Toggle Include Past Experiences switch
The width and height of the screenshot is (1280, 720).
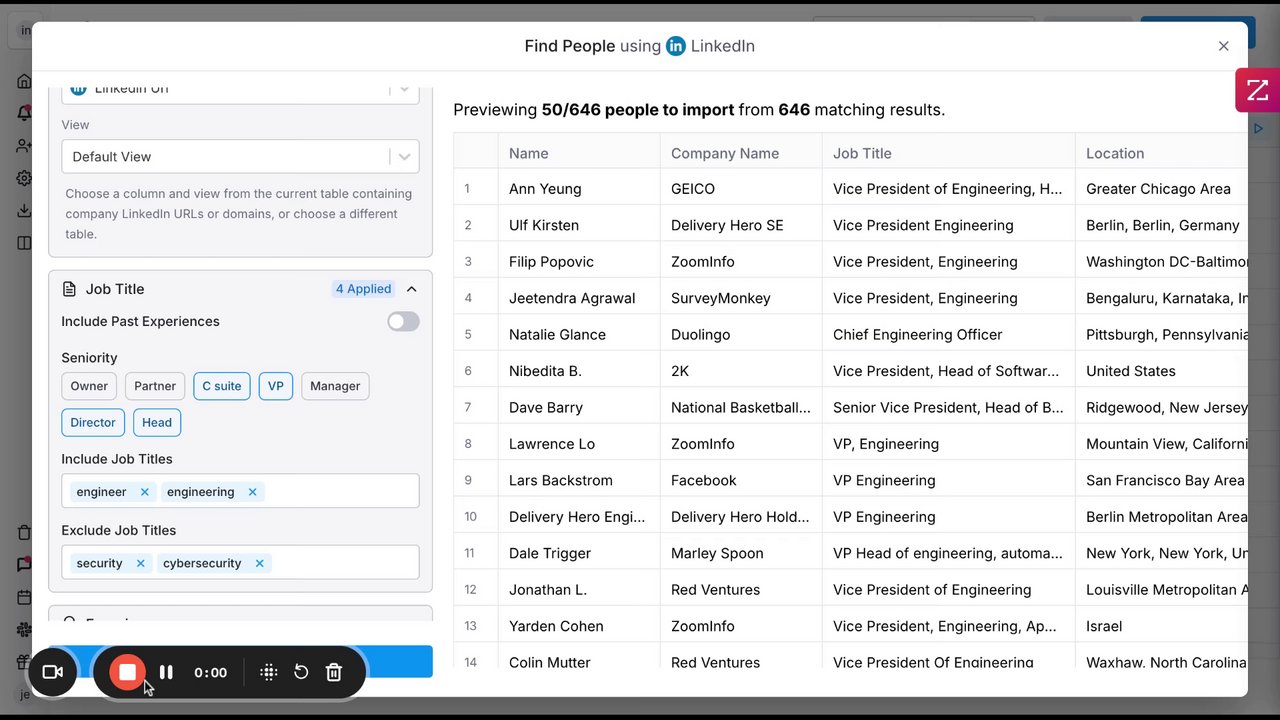click(x=403, y=321)
